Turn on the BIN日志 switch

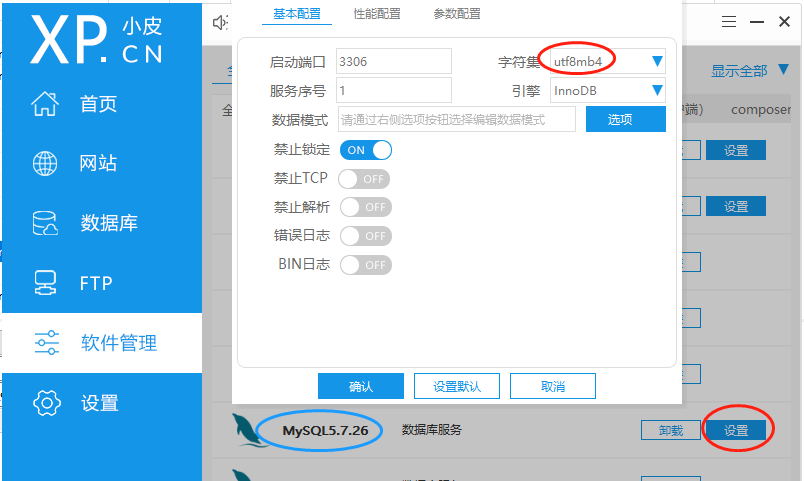(x=366, y=265)
